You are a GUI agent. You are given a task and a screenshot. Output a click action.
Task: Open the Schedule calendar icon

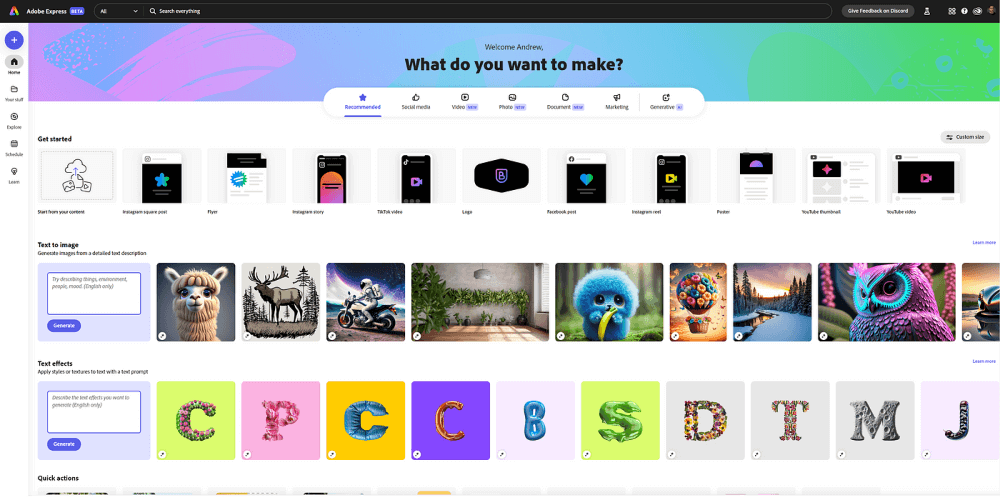click(x=14, y=148)
